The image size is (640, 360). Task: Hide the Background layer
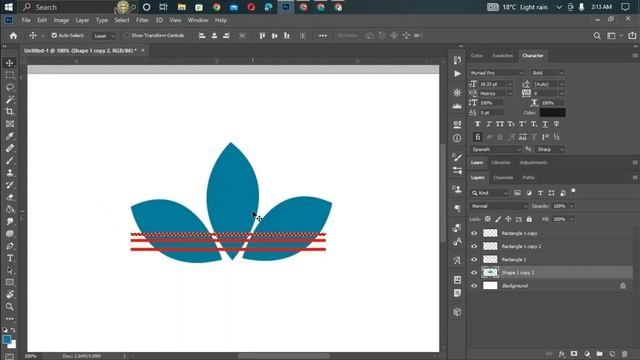(474, 286)
